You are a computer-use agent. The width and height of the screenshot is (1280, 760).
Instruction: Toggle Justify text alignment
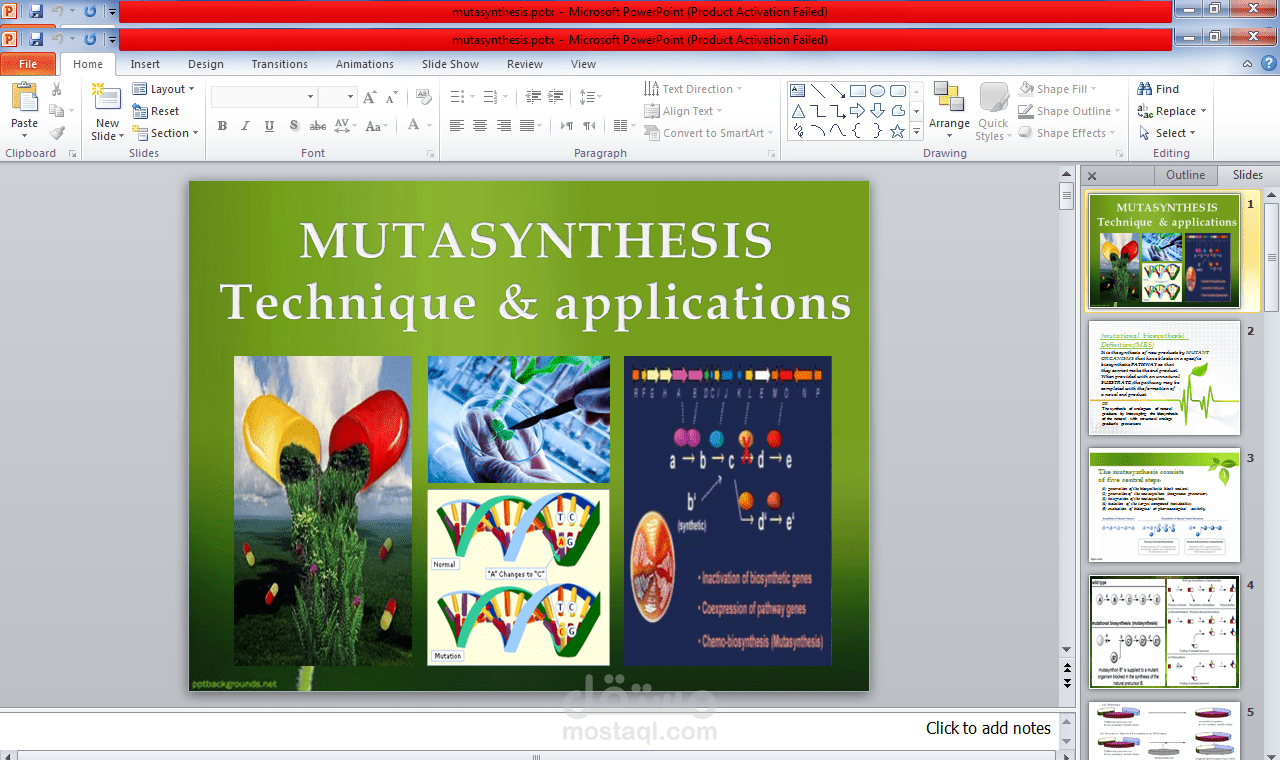pyautogui.click(x=527, y=126)
